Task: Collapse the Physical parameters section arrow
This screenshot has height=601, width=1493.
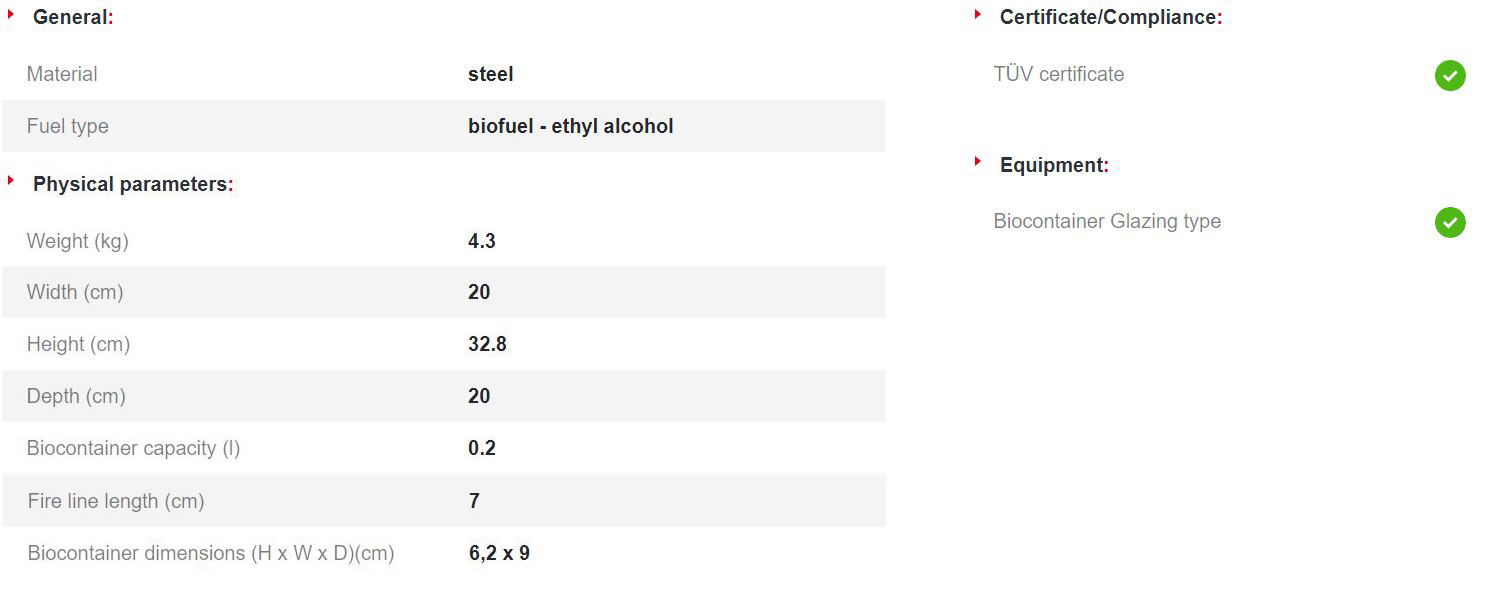Action: 11,181
